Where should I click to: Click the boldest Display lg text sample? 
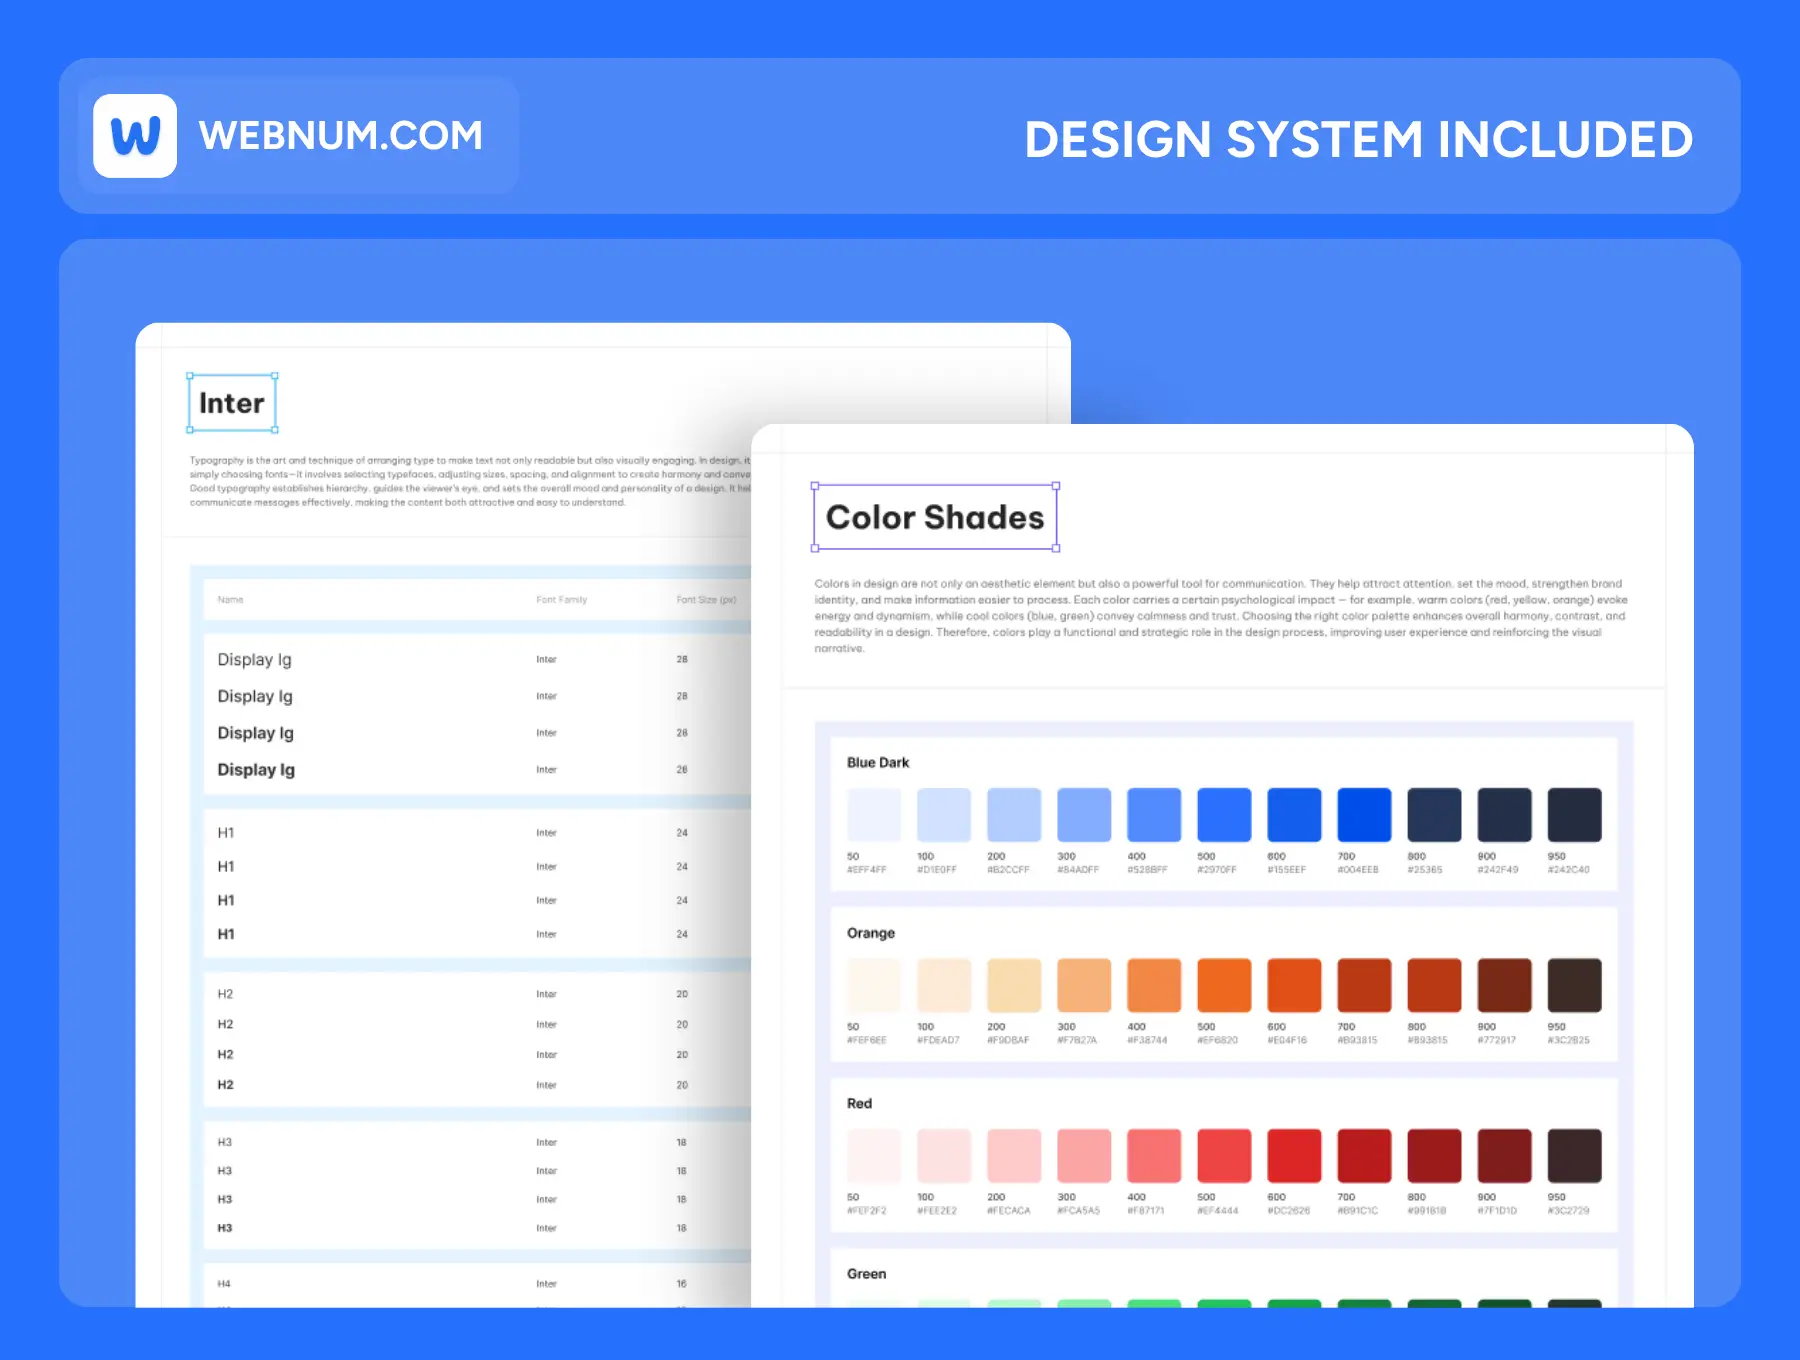click(x=256, y=770)
